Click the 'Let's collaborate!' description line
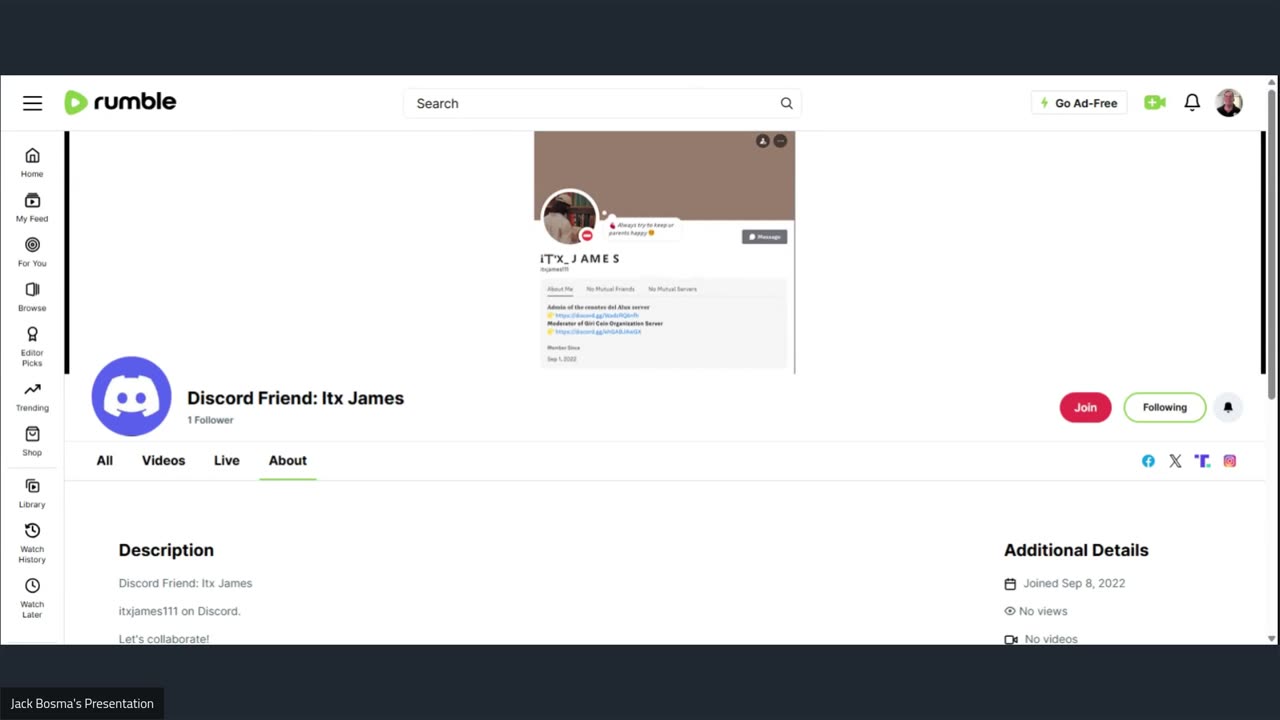 [x=164, y=638]
